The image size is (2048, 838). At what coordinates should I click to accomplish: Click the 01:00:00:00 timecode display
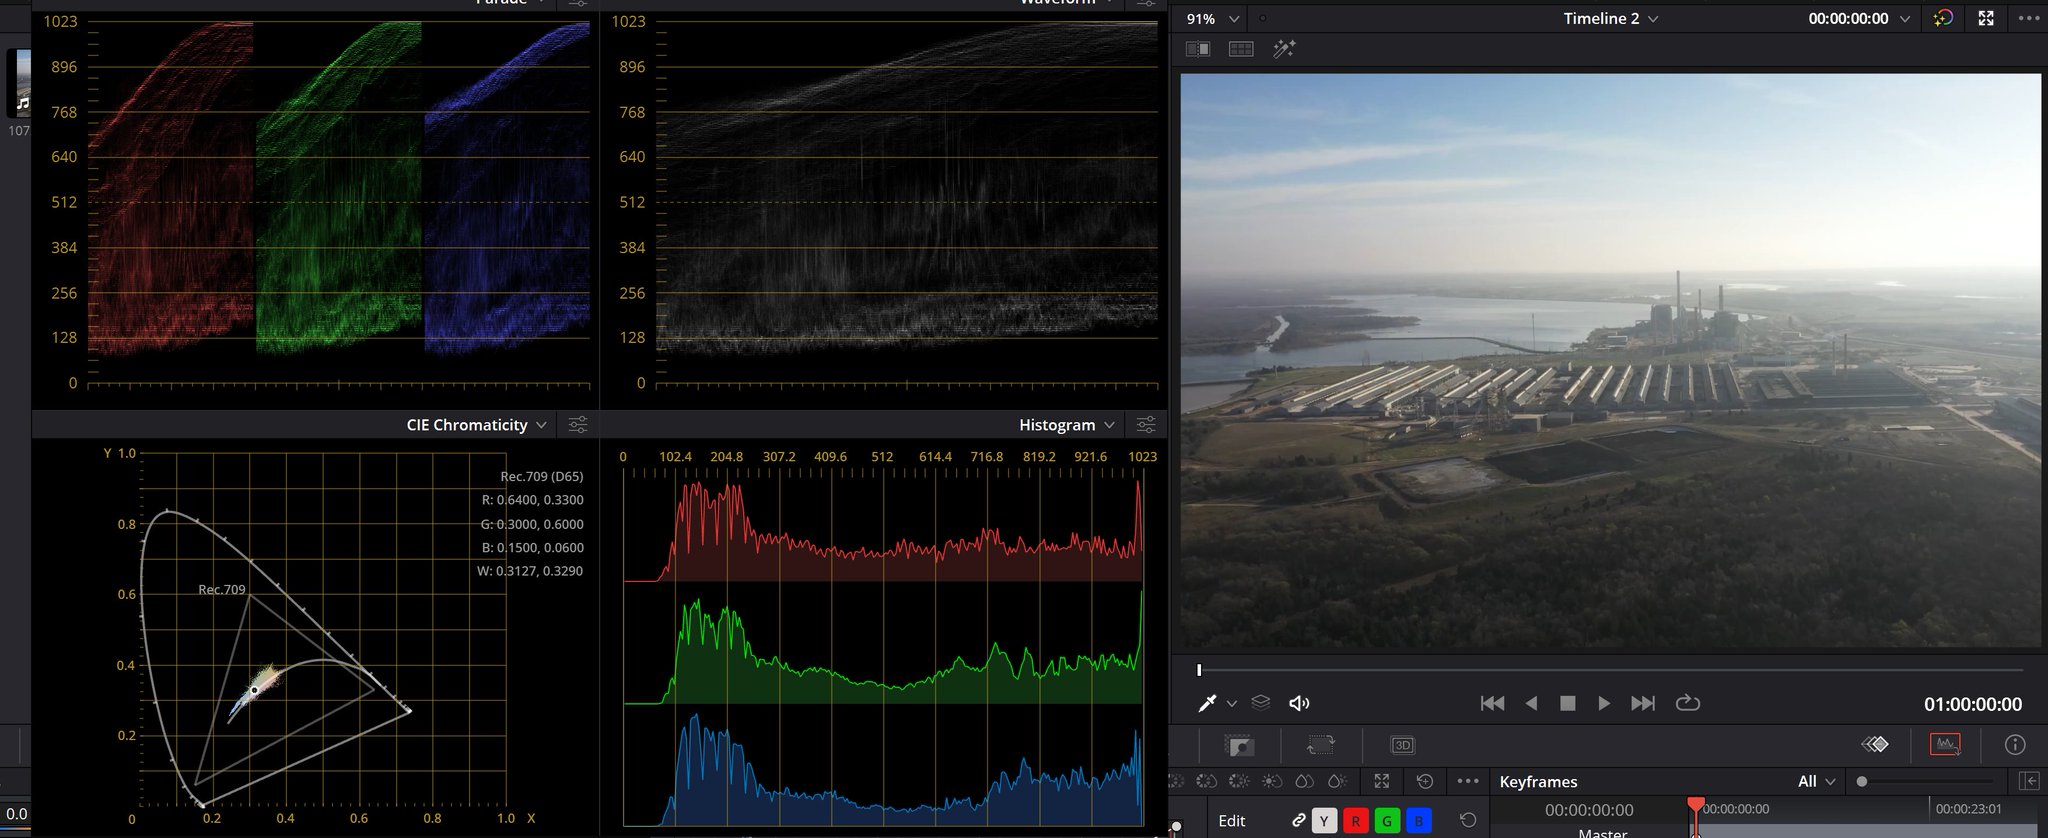point(1972,704)
